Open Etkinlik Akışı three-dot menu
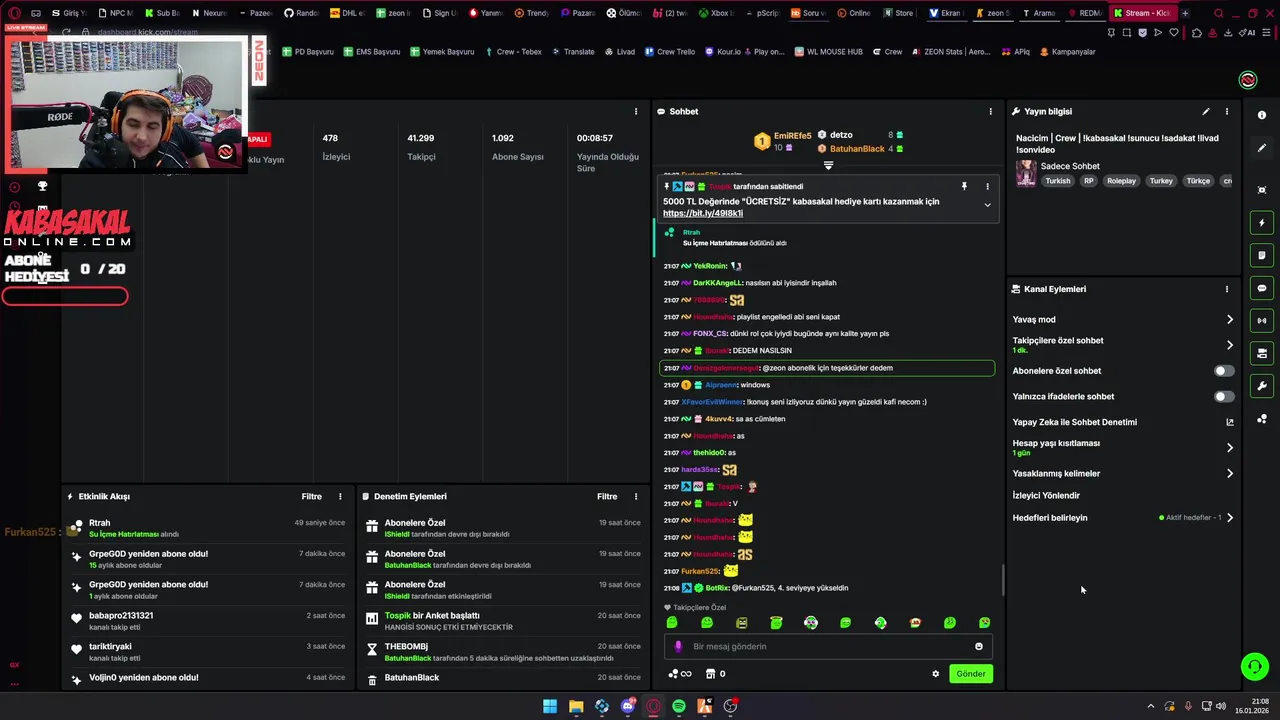The width and height of the screenshot is (1280, 720). 340,496
